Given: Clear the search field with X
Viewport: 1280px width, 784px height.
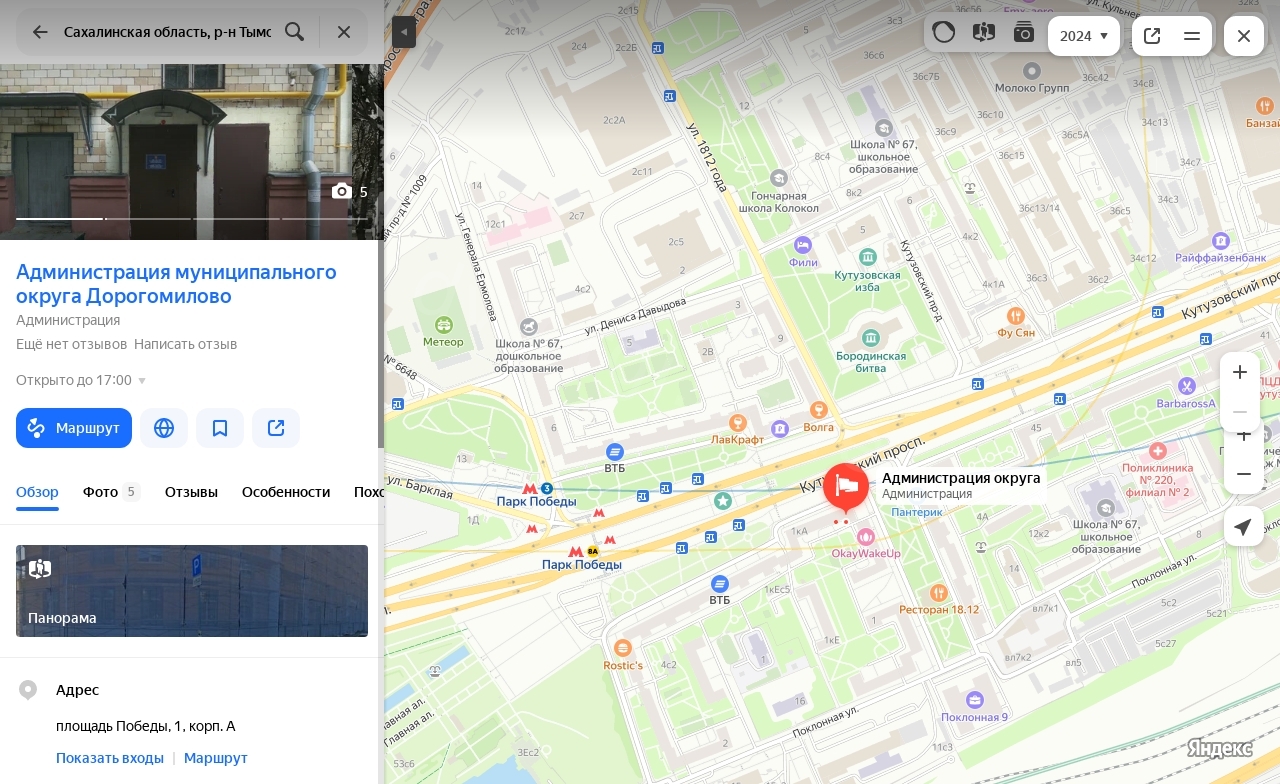Looking at the screenshot, I should pos(344,32).
